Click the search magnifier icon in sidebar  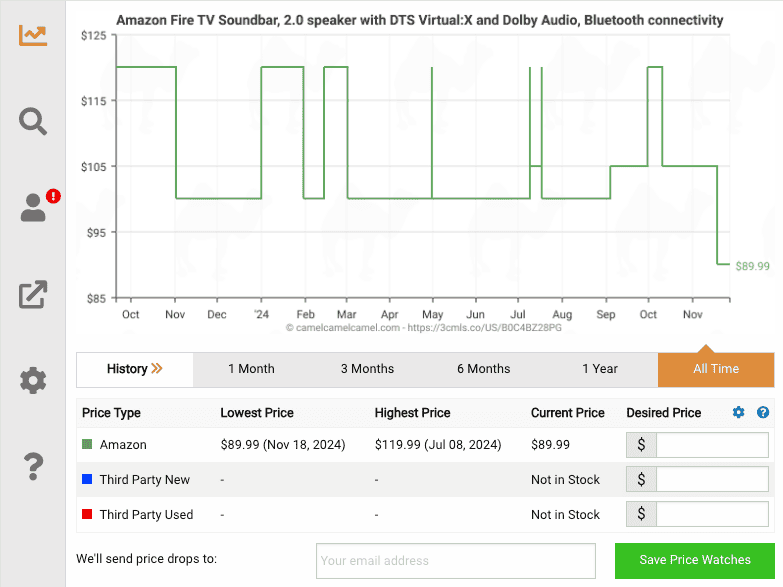tap(33, 121)
